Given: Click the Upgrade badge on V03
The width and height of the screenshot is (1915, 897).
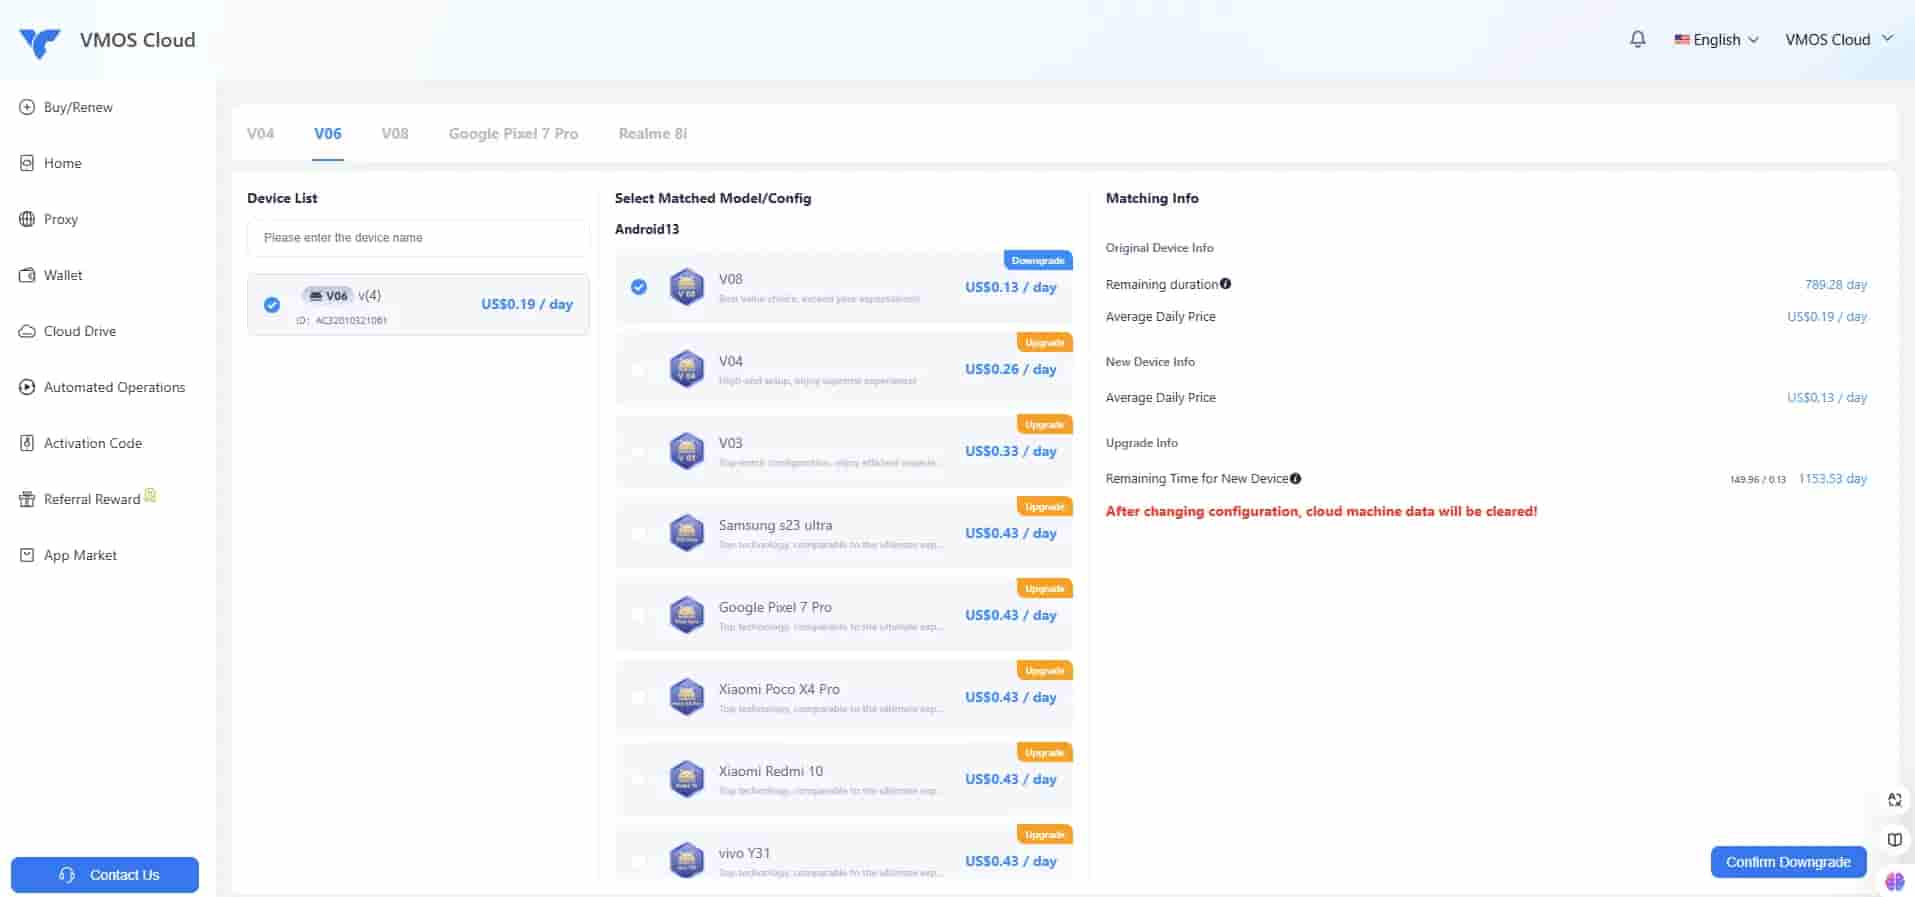Looking at the screenshot, I should coord(1044,424).
